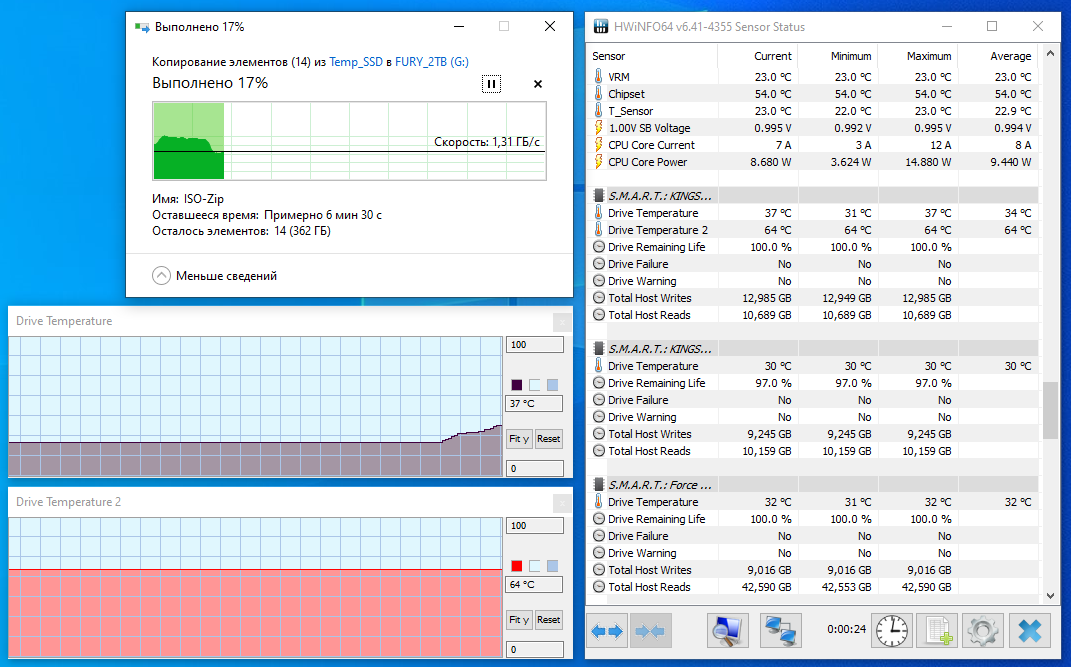Viewport: 1071px width, 667px height.
Task: Click red color swatch in Drive Temperature 2
Action: (517, 566)
